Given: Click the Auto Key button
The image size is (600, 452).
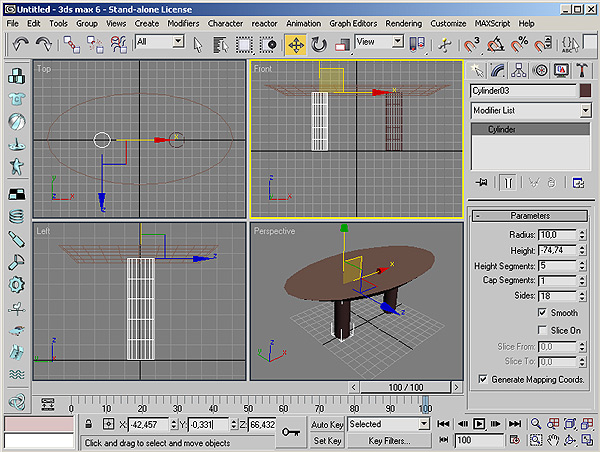Looking at the screenshot, I should tap(327, 424).
